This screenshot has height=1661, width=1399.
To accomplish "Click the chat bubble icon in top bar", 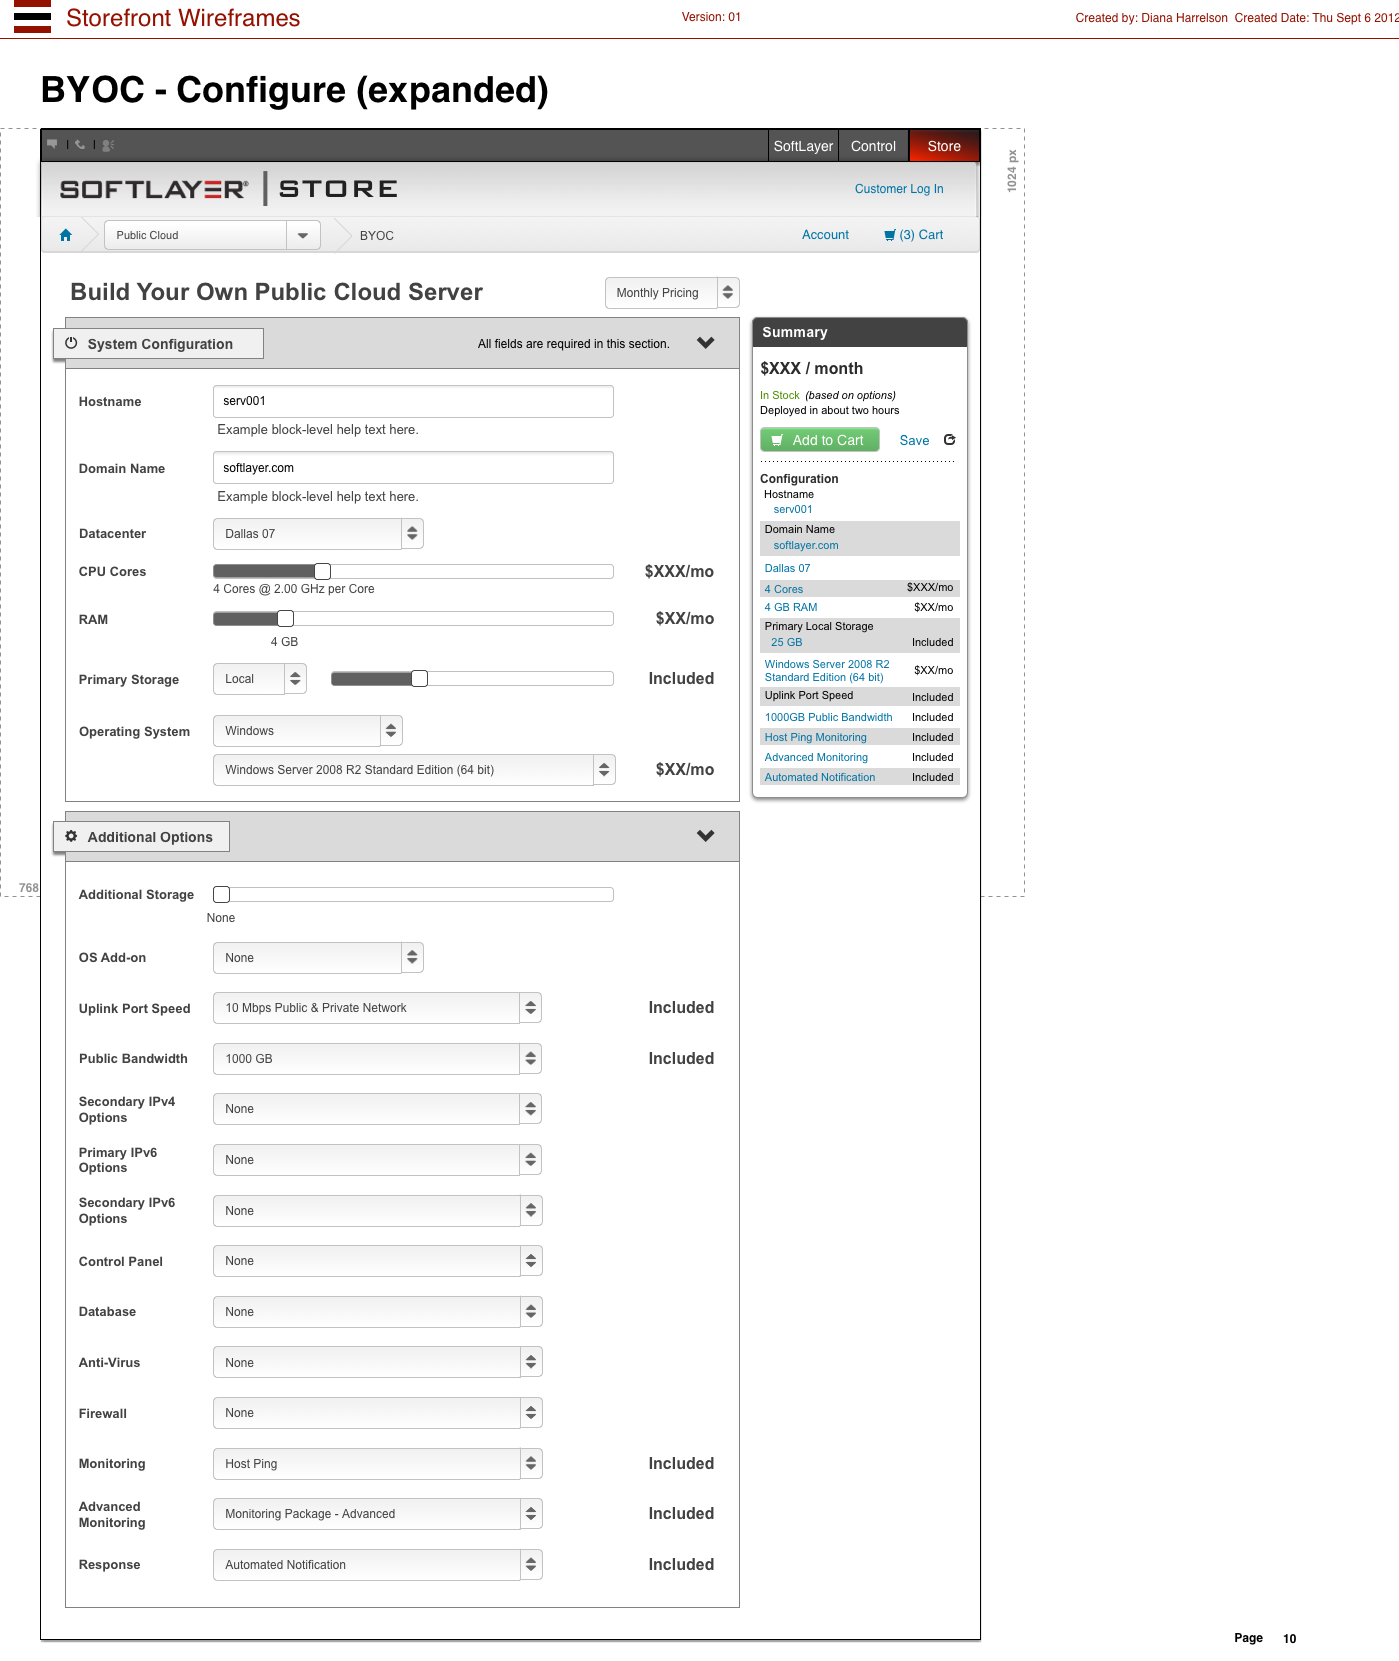I will [53, 145].
